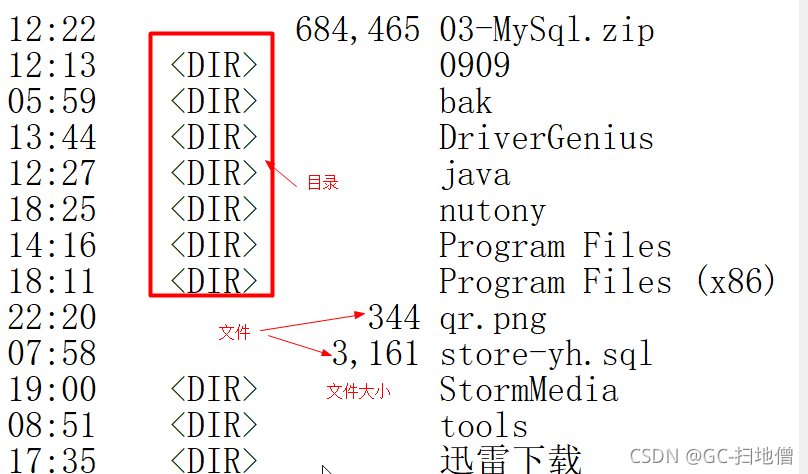Select the store-yh.sql file name
The height and width of the screenshot is (474, 808).
coord(546,355)
